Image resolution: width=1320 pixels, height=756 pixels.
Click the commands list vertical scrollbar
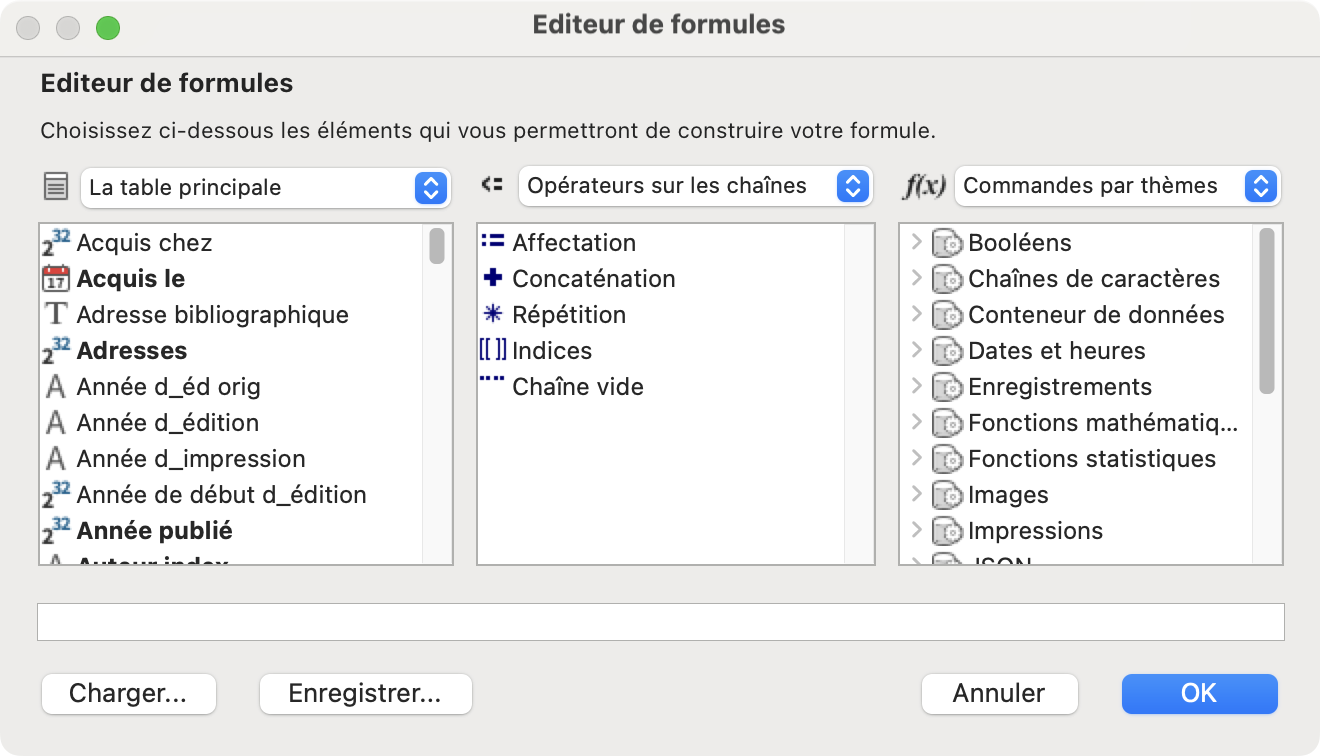pos(1267,311)
